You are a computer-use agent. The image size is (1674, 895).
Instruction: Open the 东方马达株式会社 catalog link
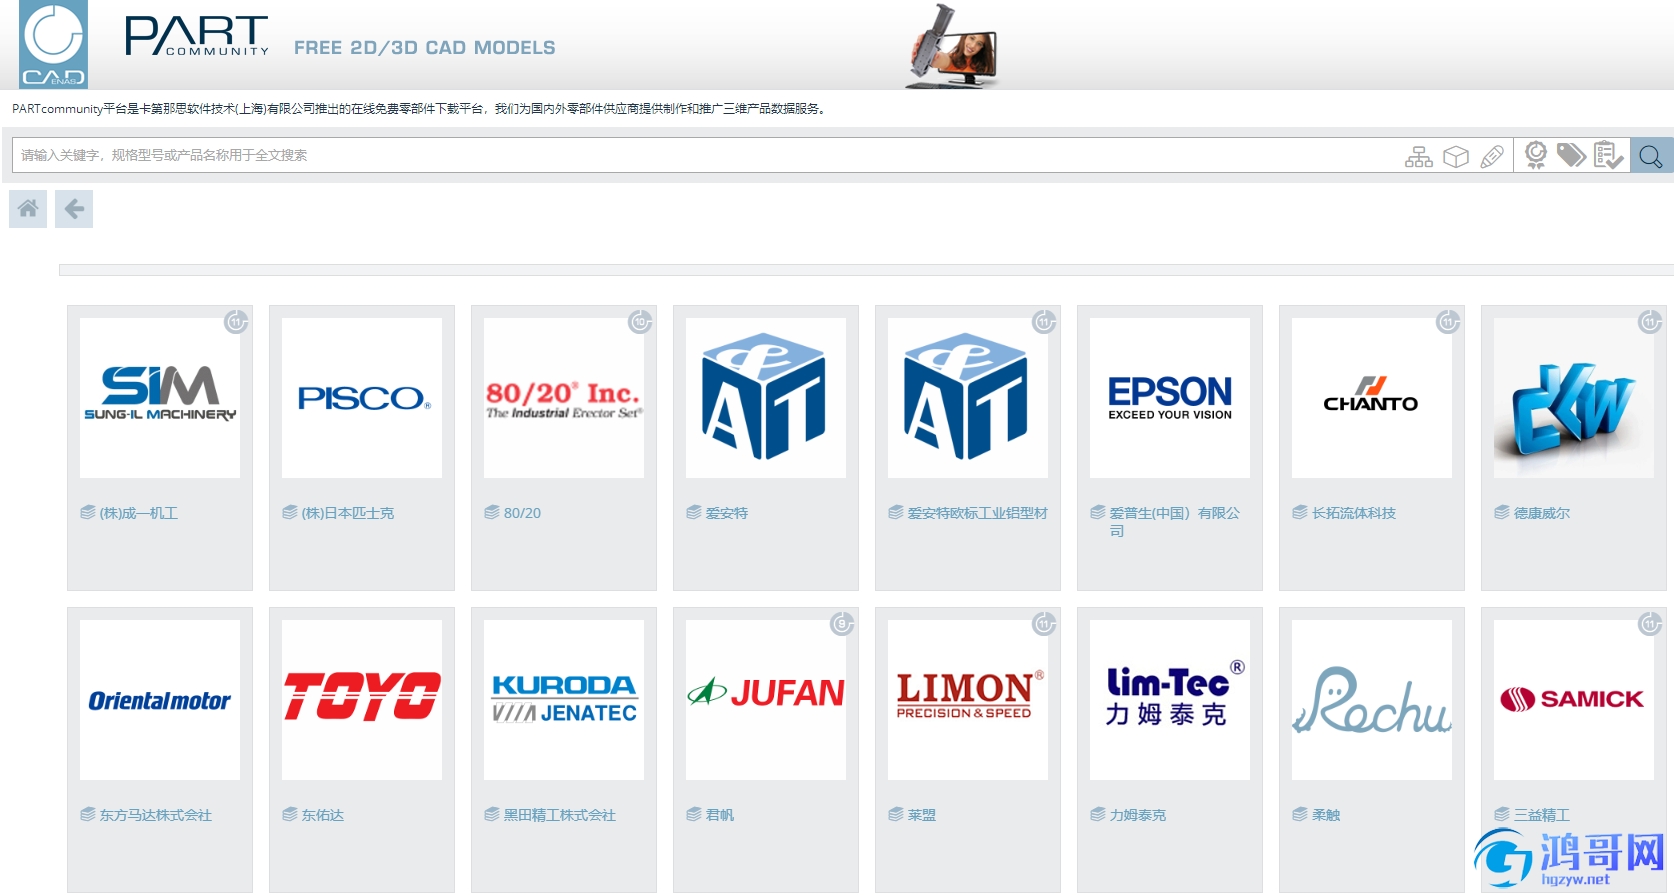click(x=156, y=815)
